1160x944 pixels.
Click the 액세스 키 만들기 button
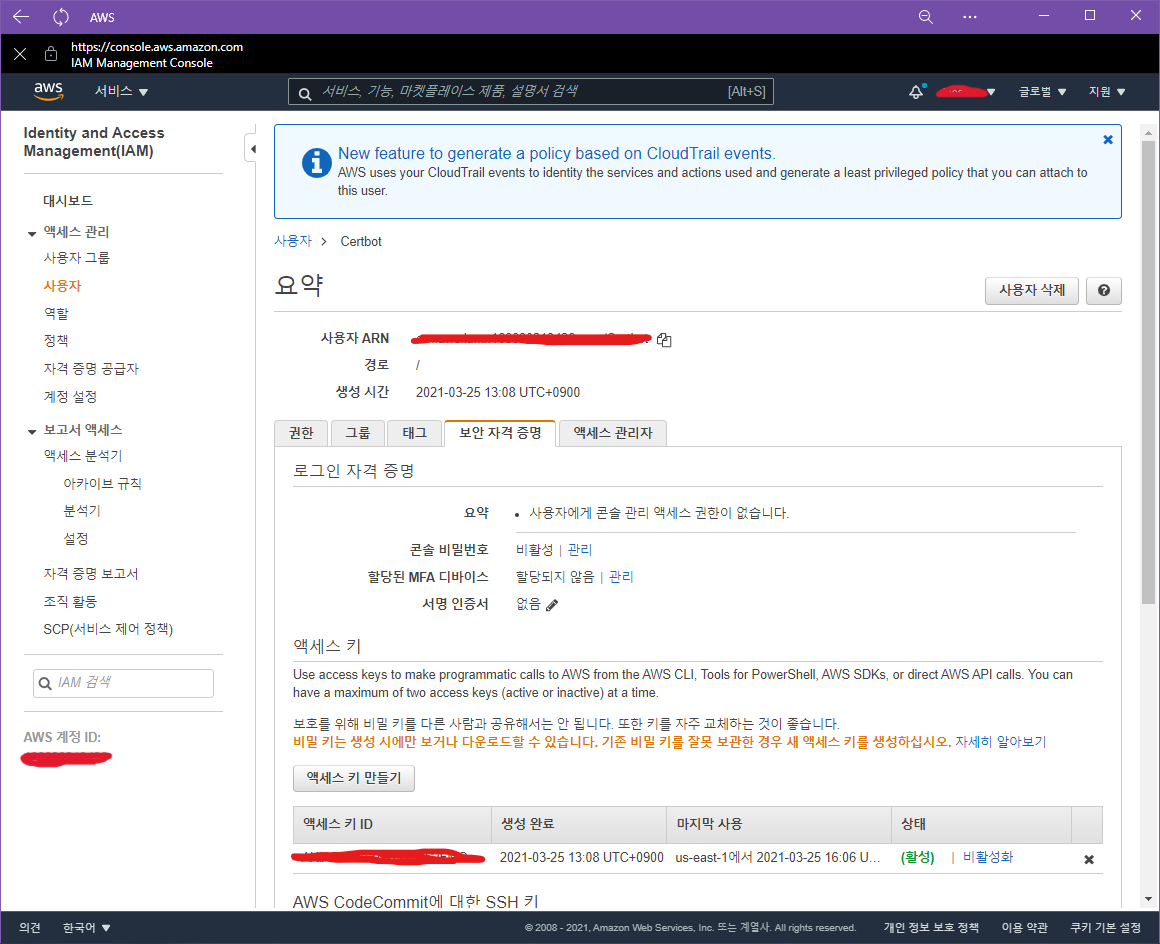(354, 778)
